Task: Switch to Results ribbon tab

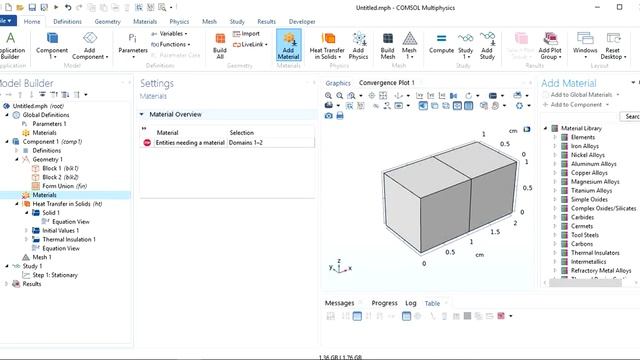Action: [266, 22]
